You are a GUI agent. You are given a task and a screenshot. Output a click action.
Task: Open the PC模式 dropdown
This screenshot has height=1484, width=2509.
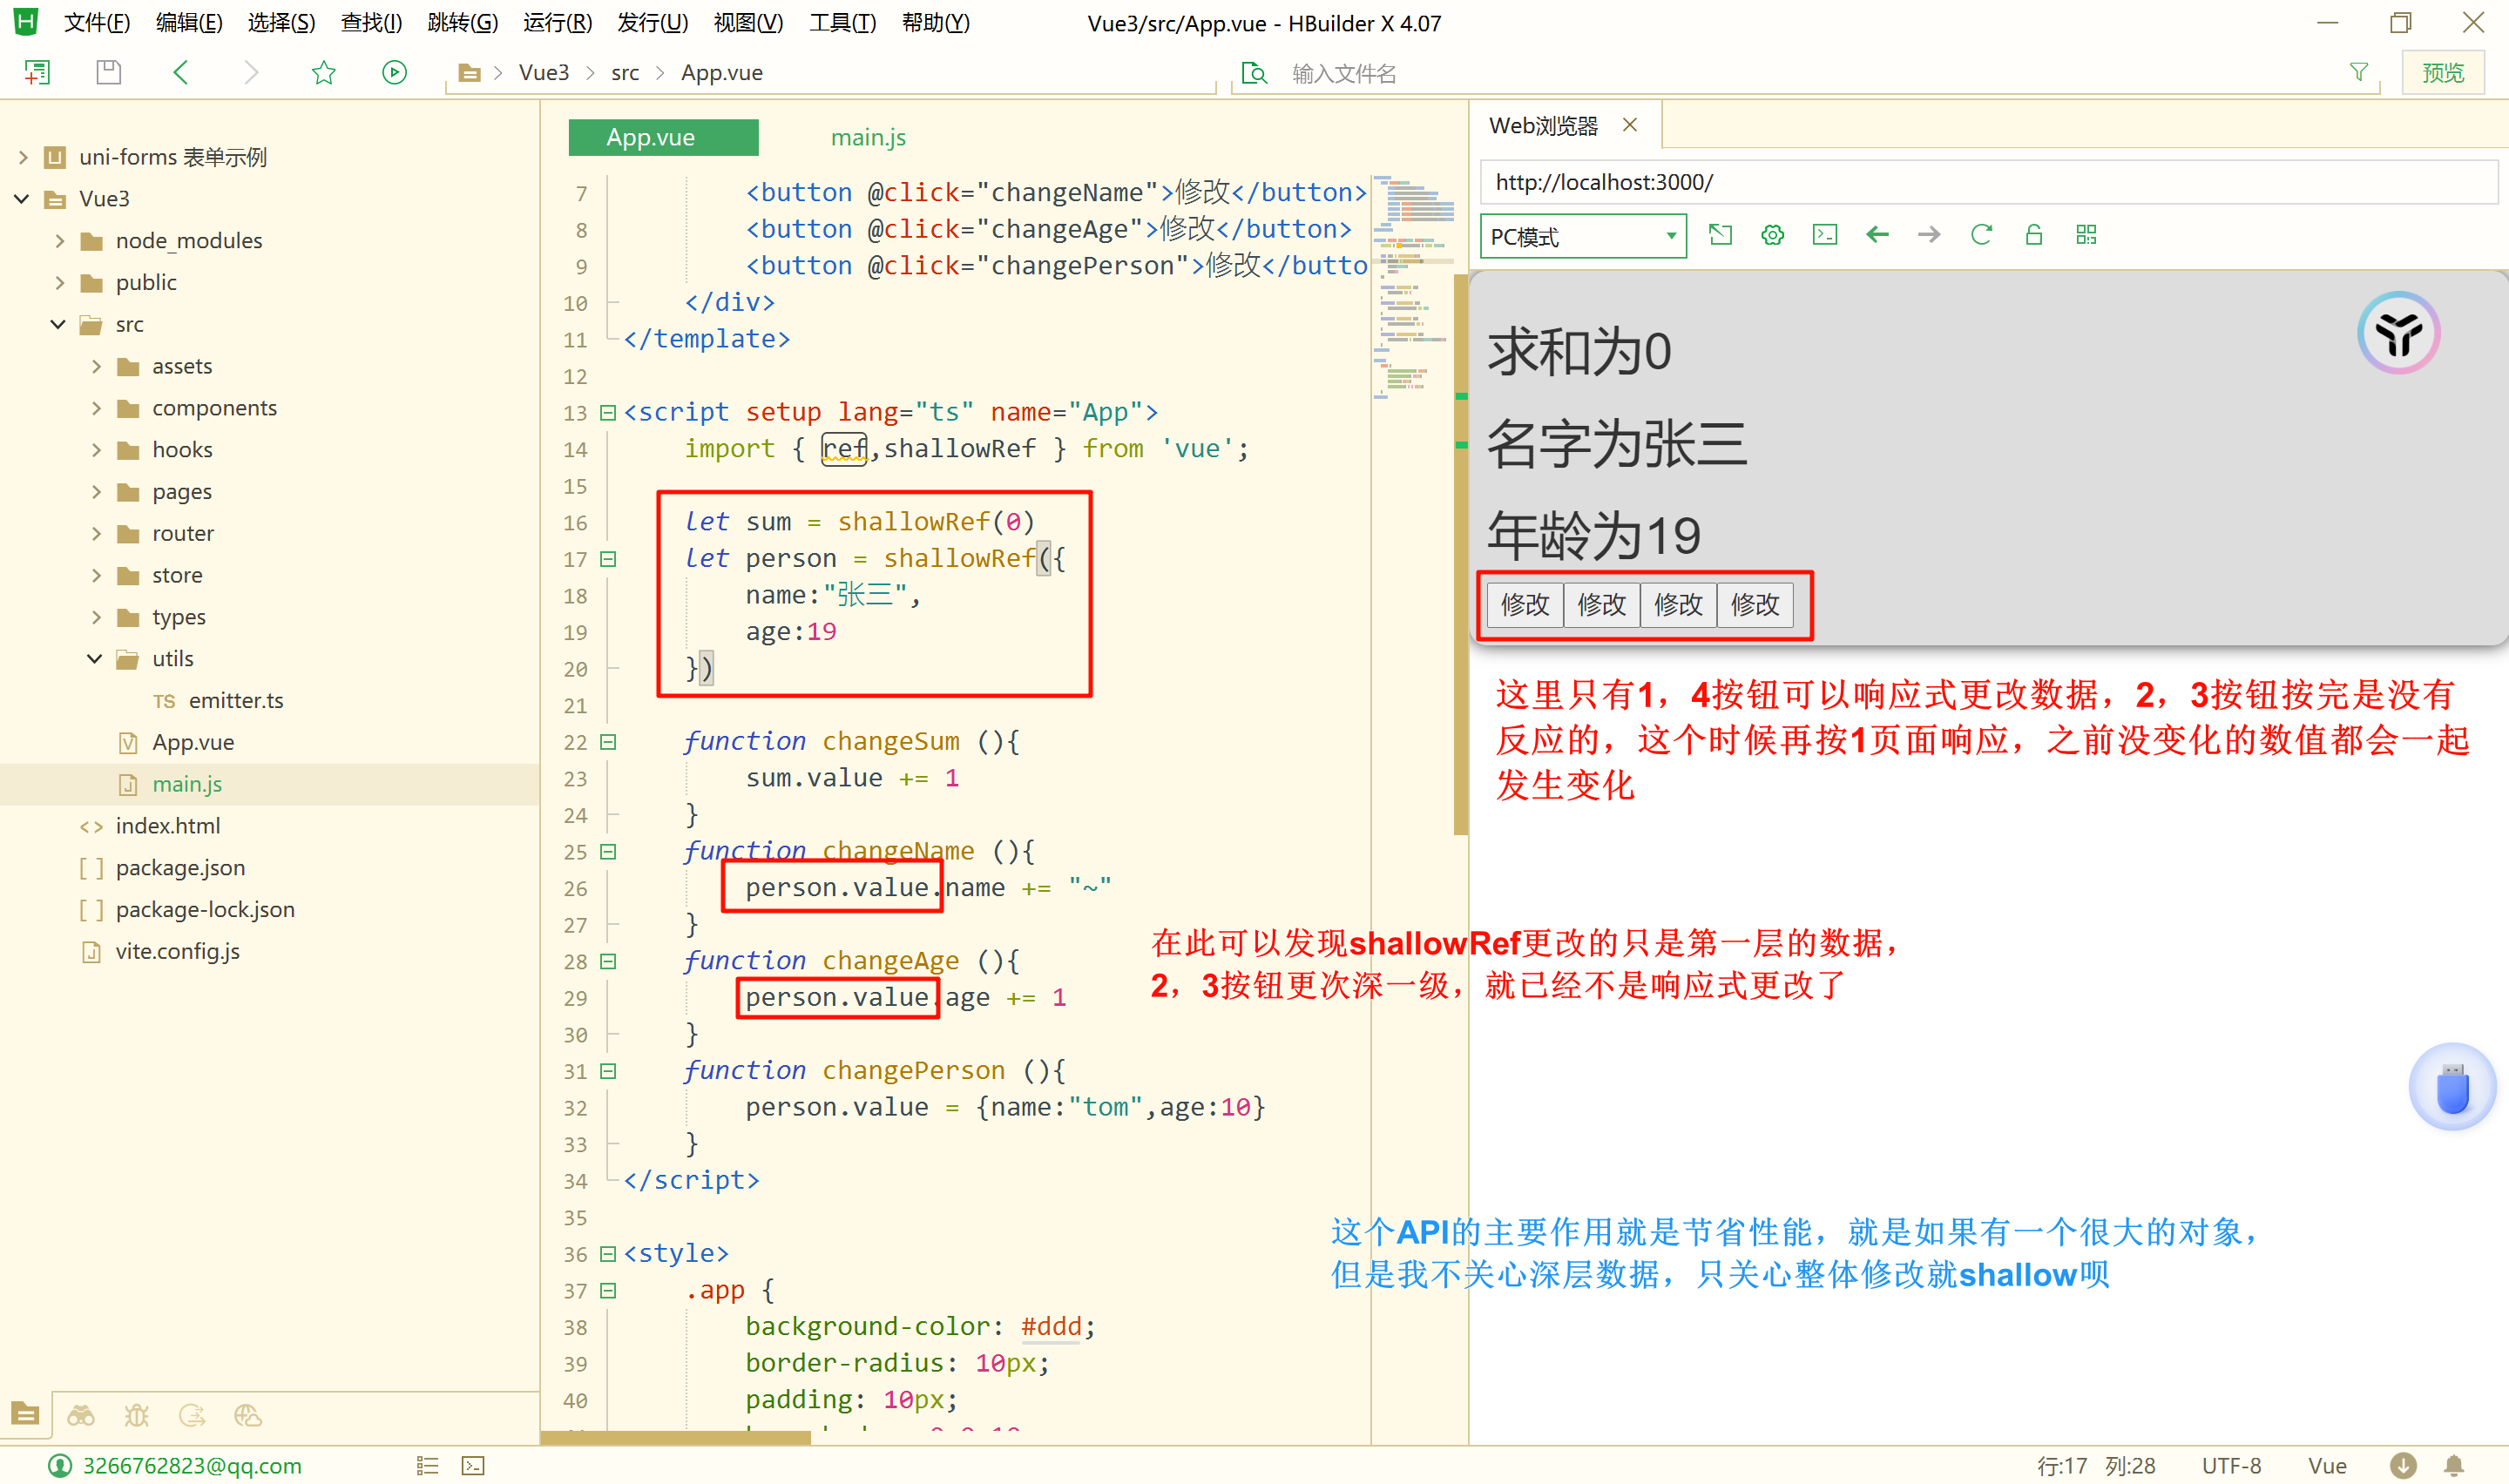pyautogui.click(x=1582, y=236)
